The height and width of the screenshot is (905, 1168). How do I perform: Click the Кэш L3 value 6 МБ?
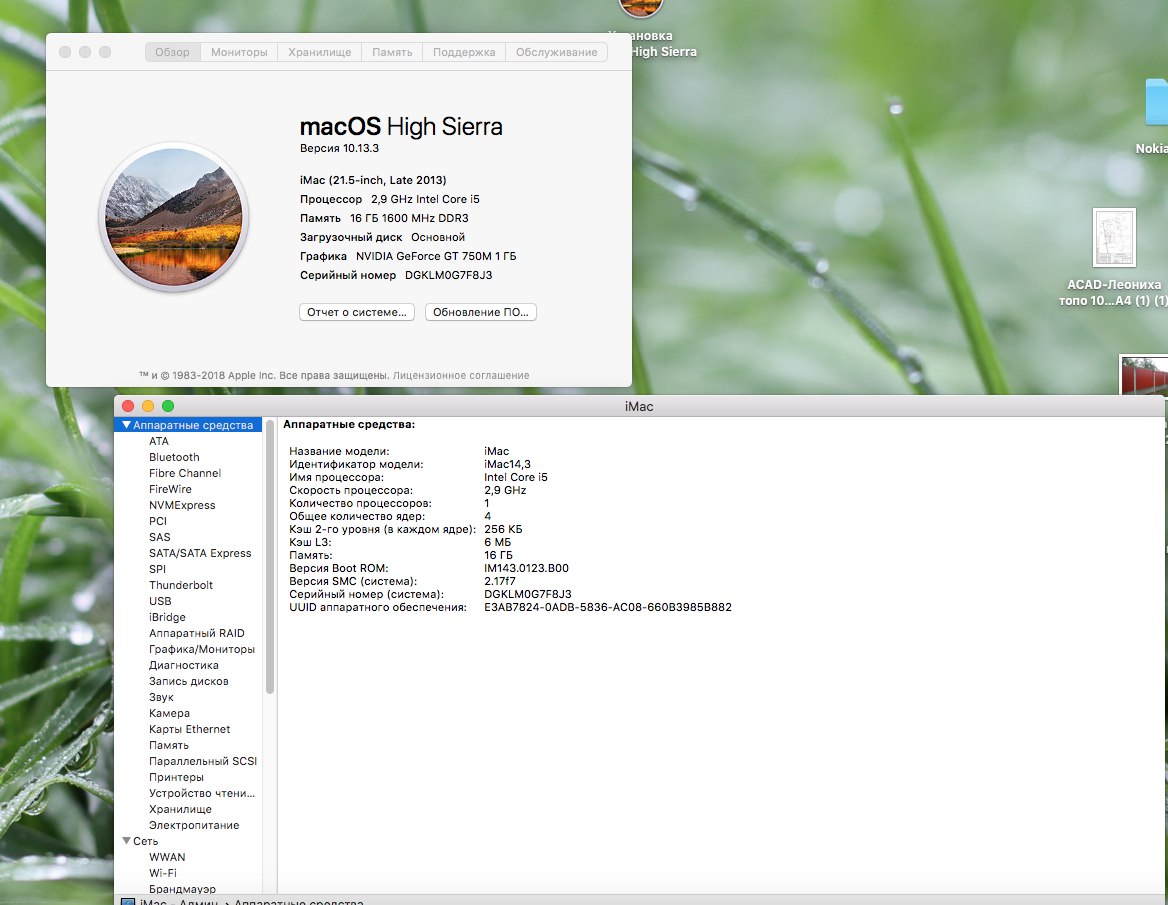[x=498, y=542]
